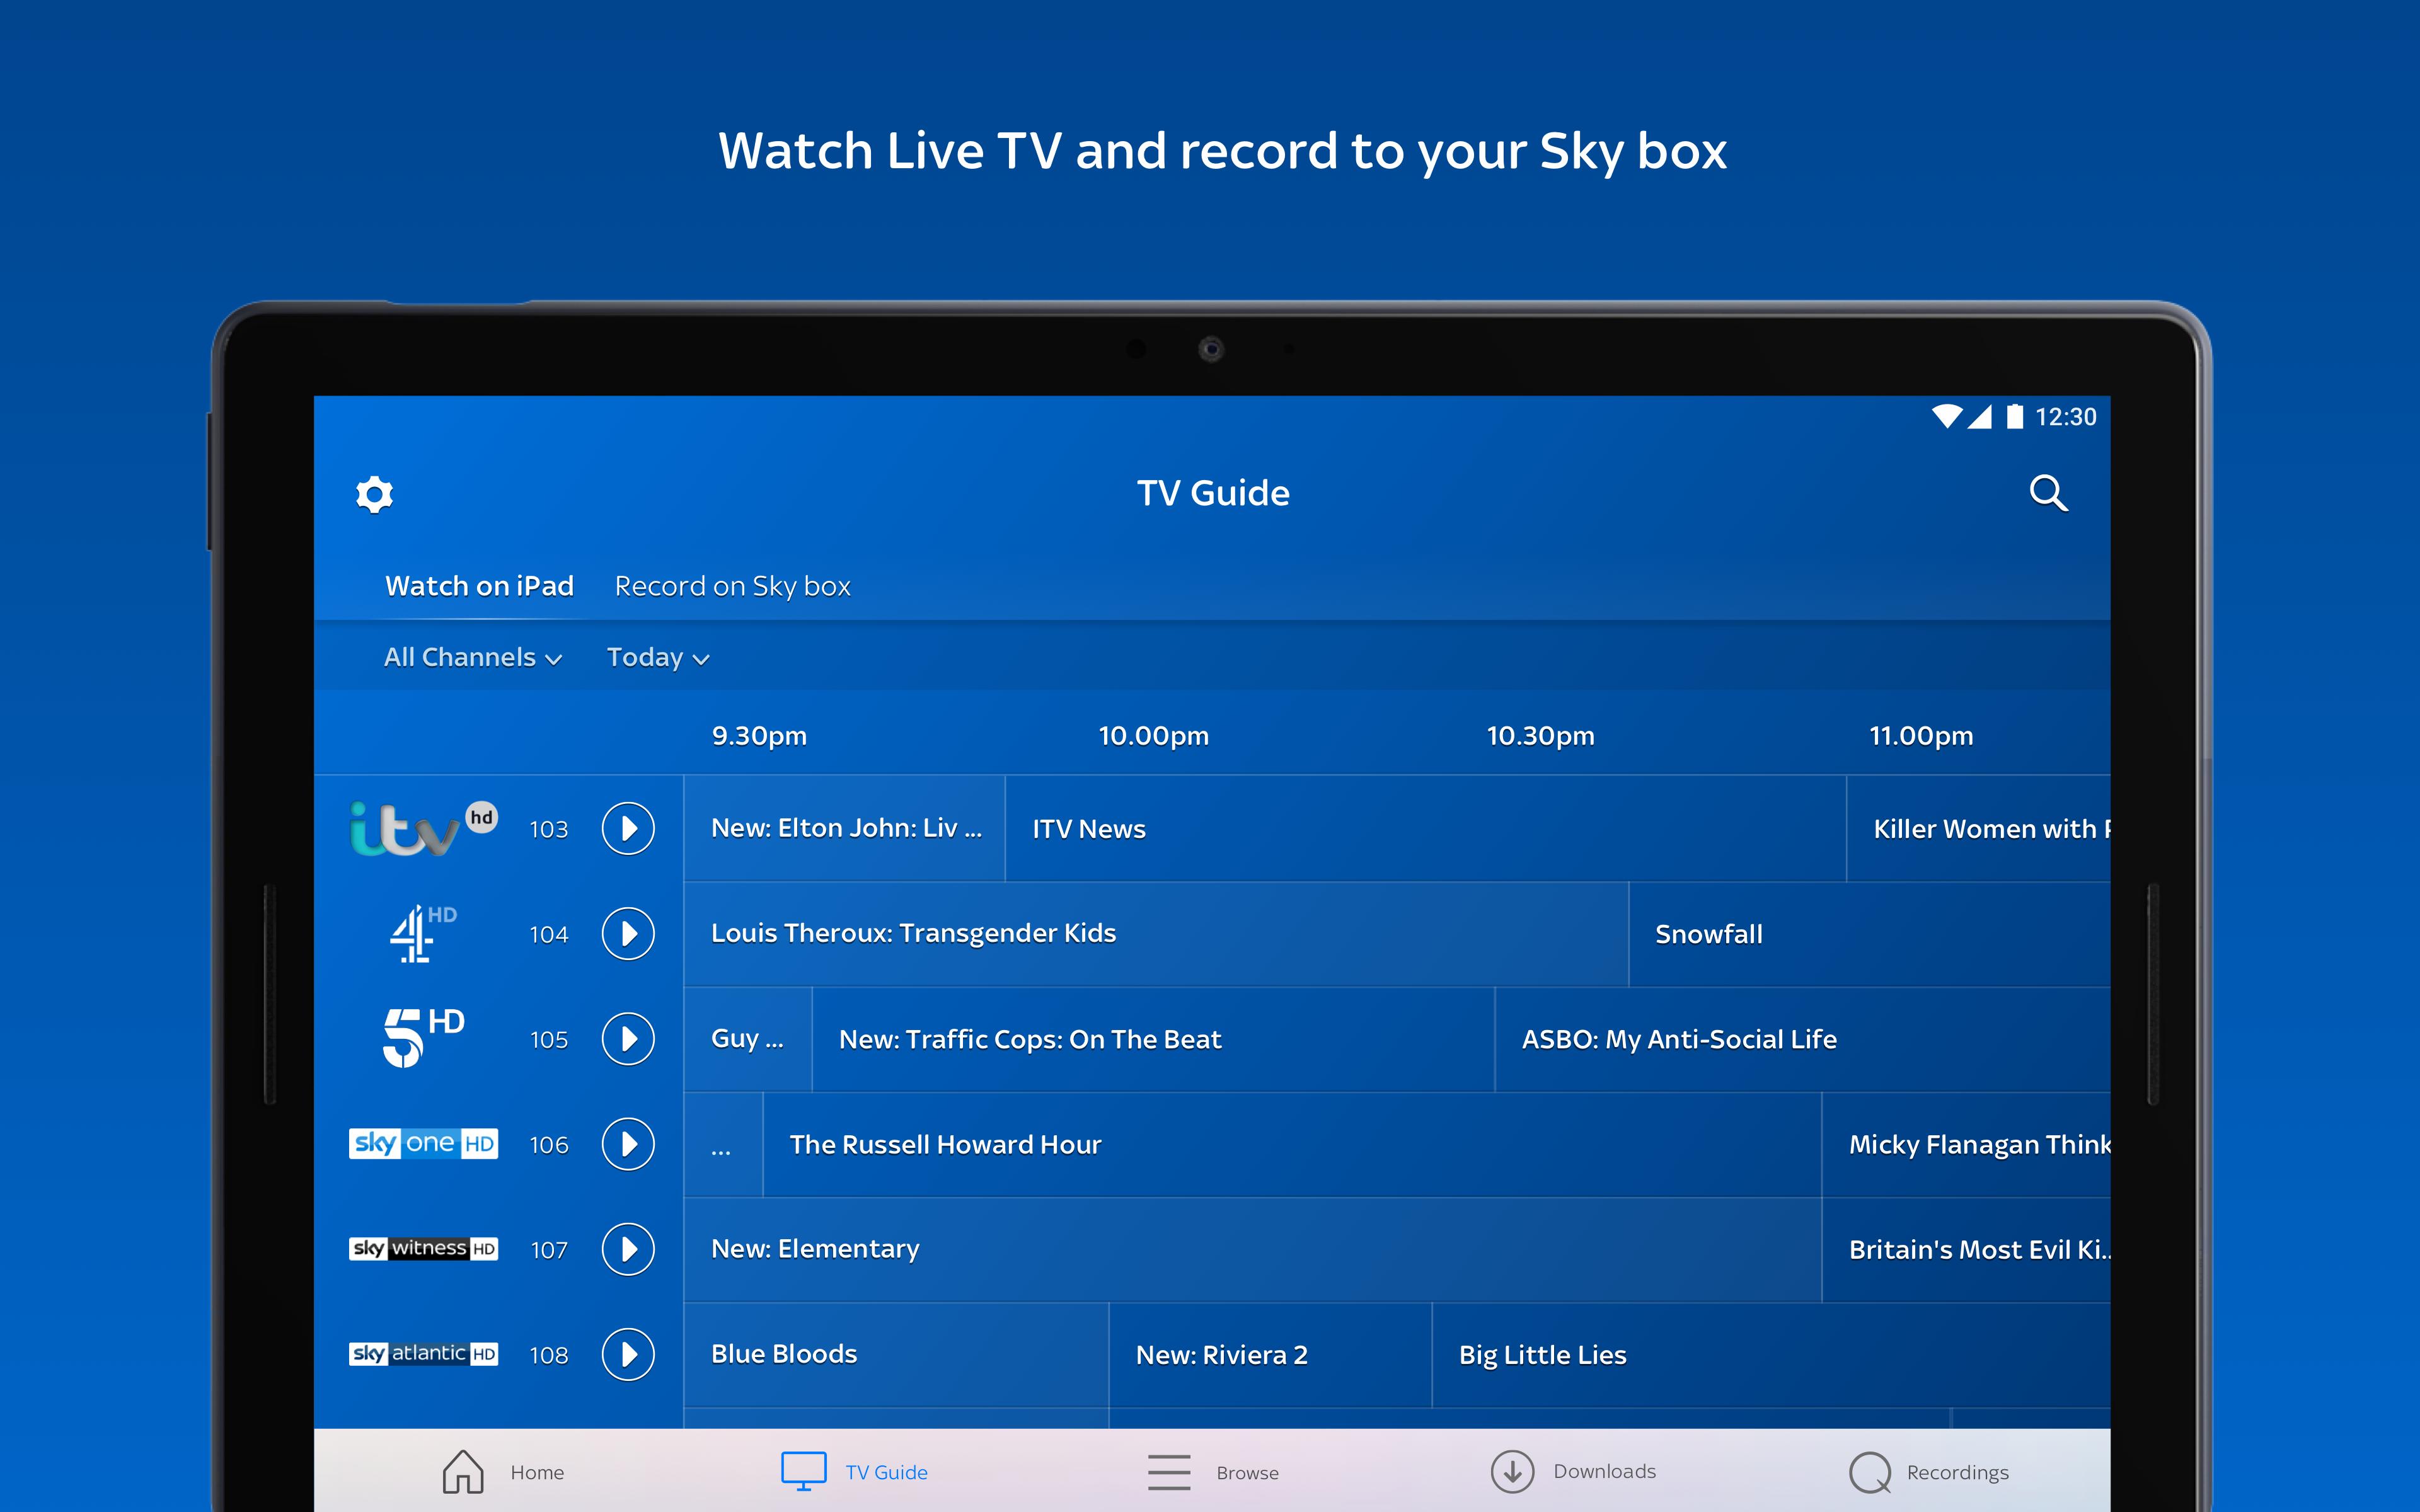Tap the search magnifier icon
2420x1512 pixels.
pos(2048,493)
